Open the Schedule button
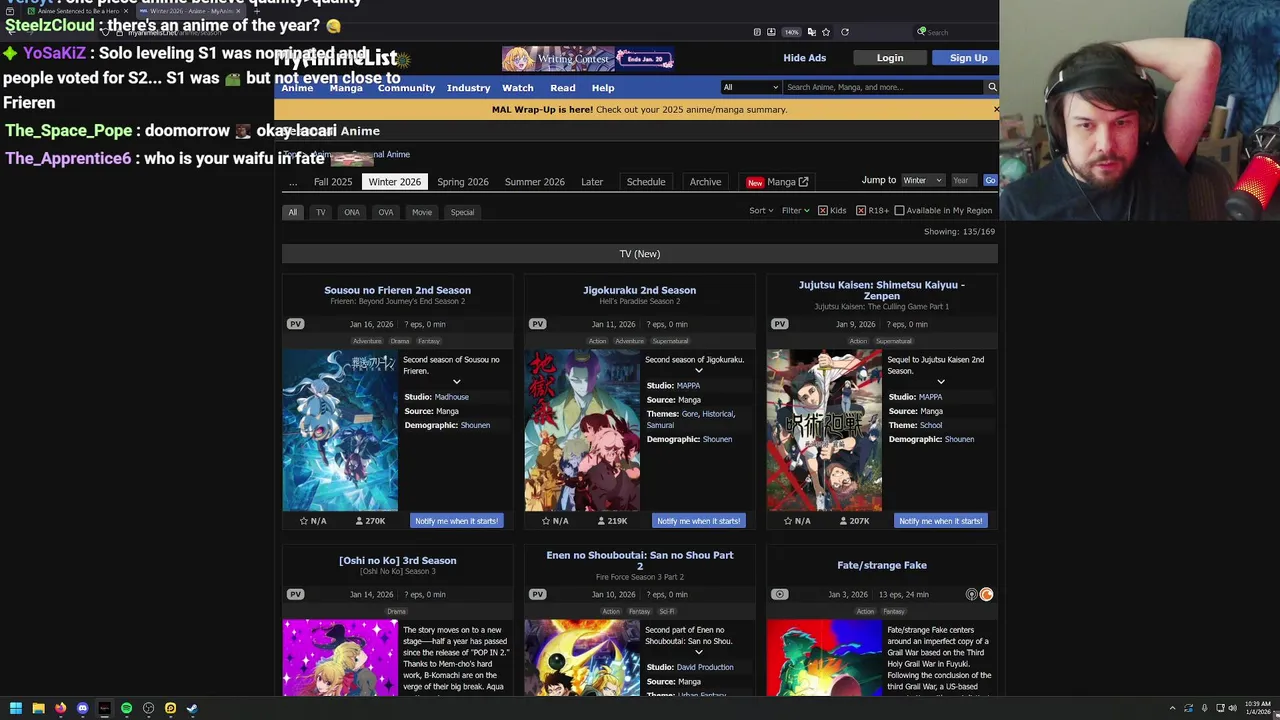1280x720 pixels. 646,182
